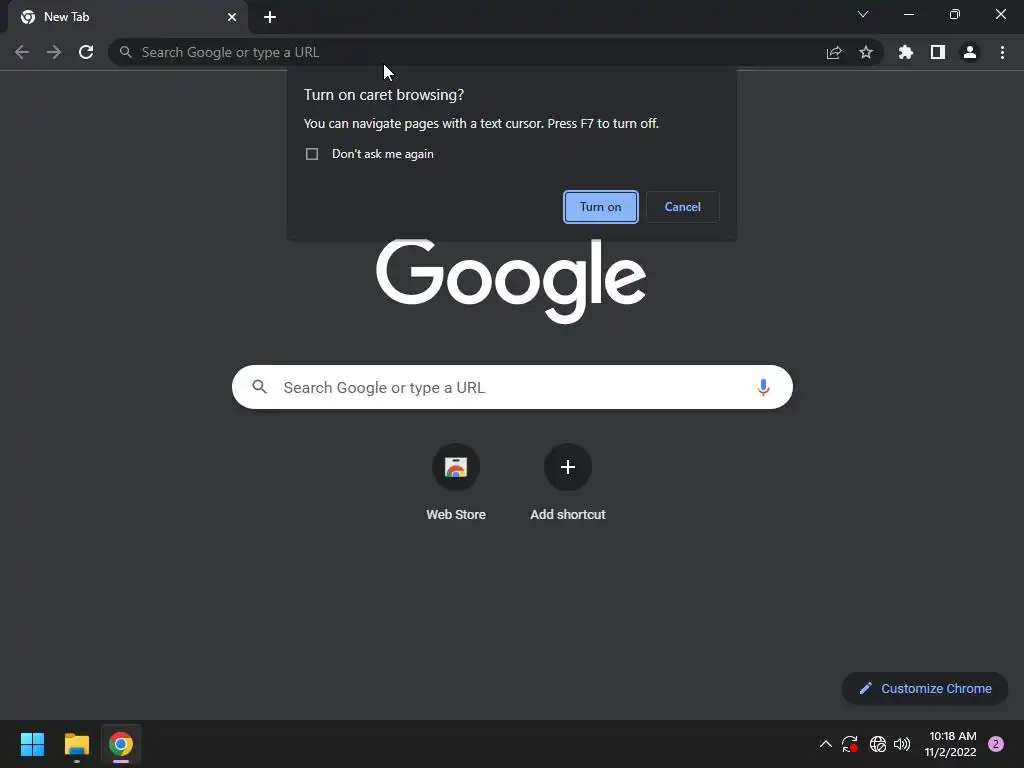
Task: Open the profile avatar menu
Action: [x=970, y=52]
